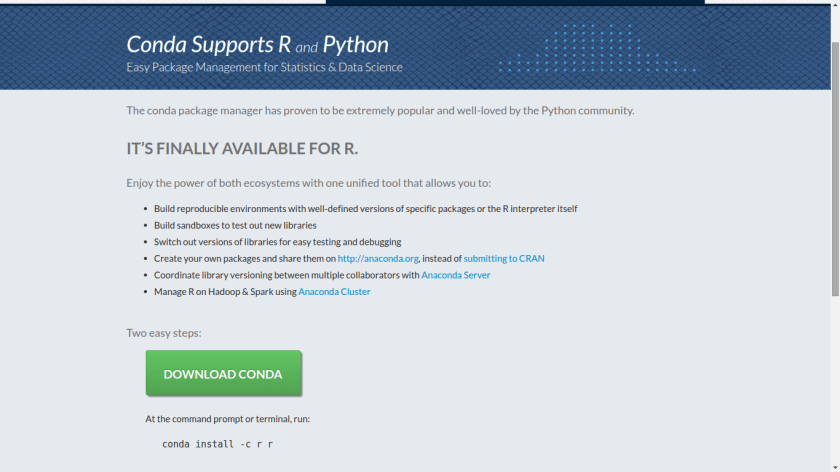
Task: Click 'At the command prompt or terminal' text
Action: click(x=234, y=419)
